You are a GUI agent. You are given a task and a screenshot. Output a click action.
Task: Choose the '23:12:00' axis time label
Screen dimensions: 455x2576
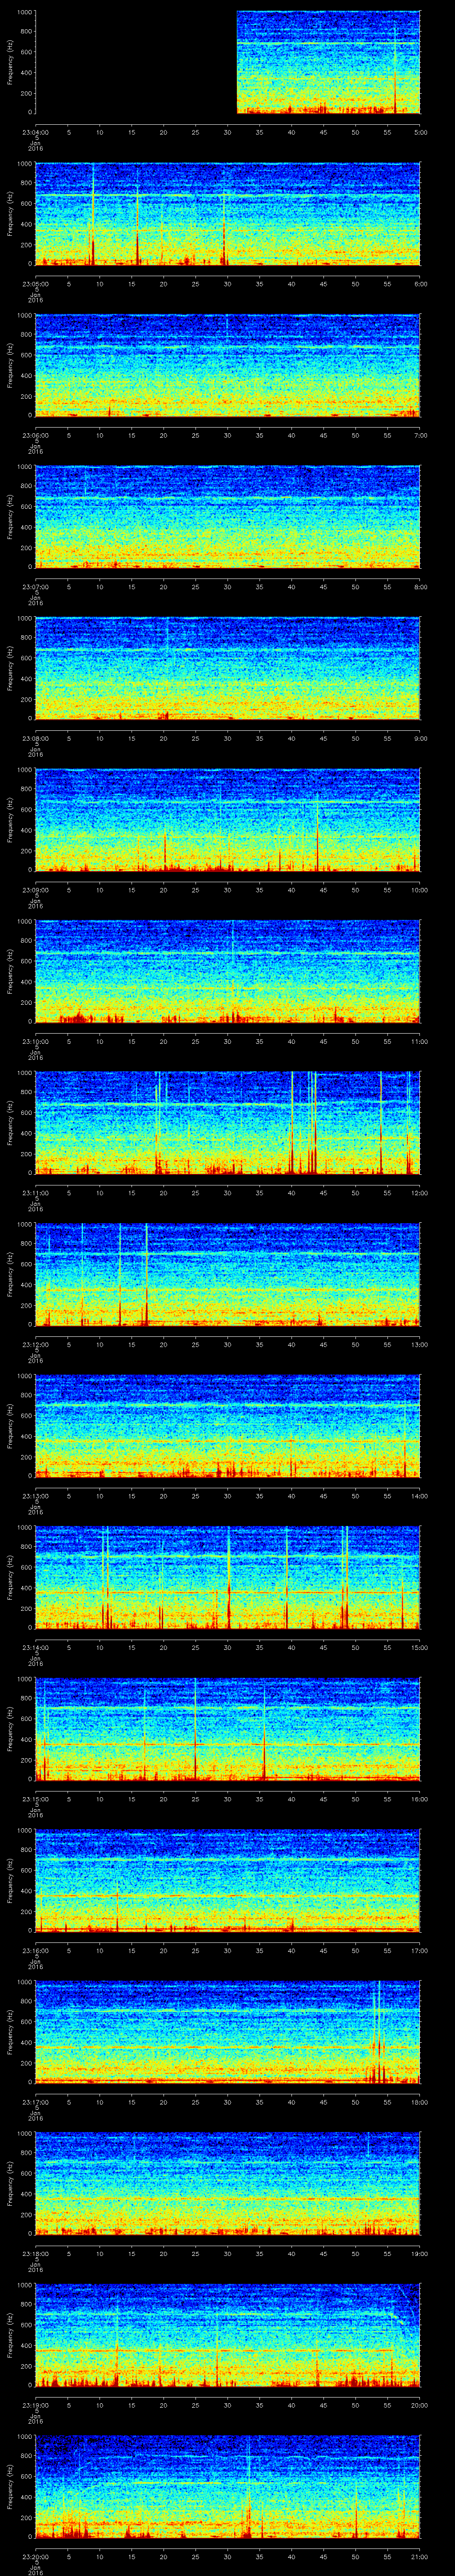click(36, 1344)
